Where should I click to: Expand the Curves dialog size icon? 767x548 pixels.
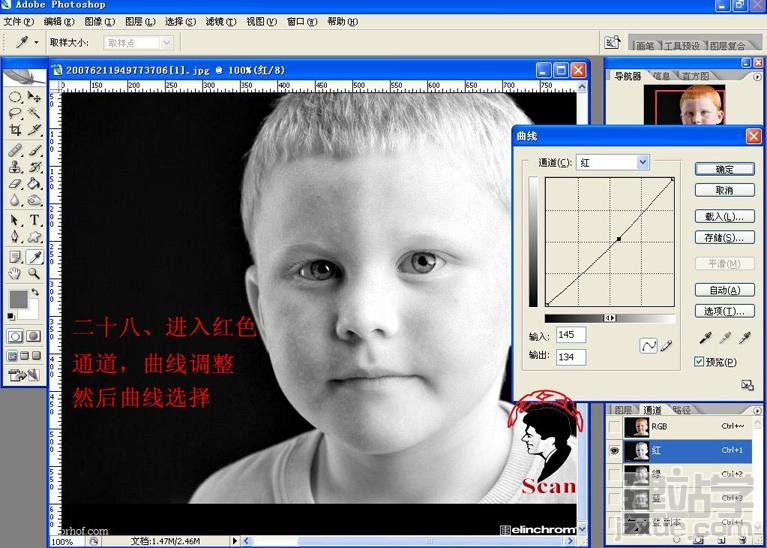(x=747, y=385)
